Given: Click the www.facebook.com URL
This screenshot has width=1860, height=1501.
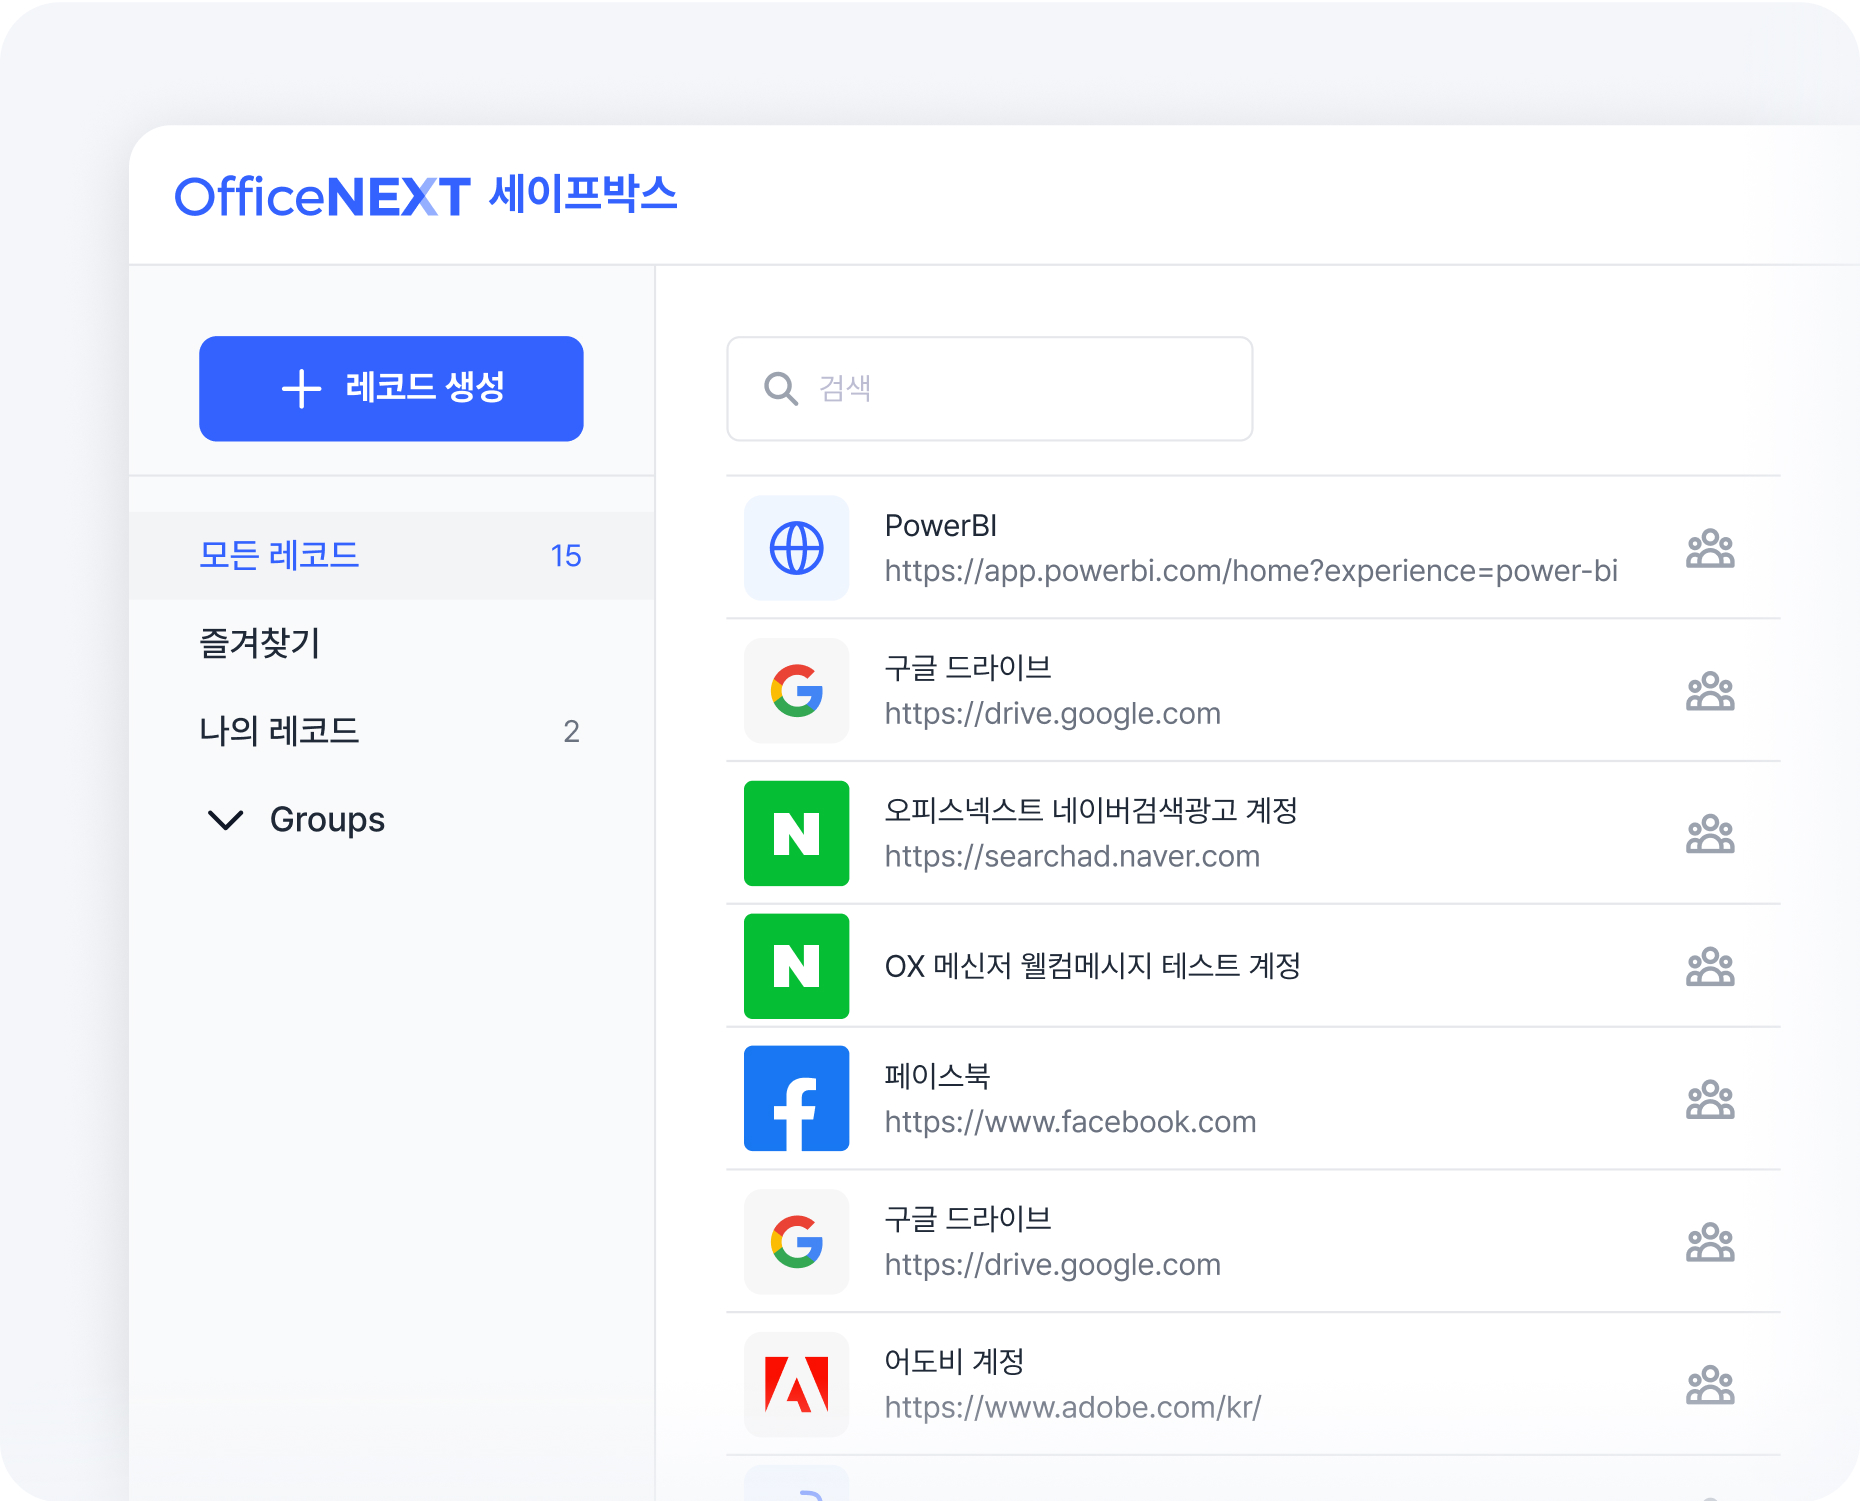Looking at the screenshot, I should coord(1070,1122).
